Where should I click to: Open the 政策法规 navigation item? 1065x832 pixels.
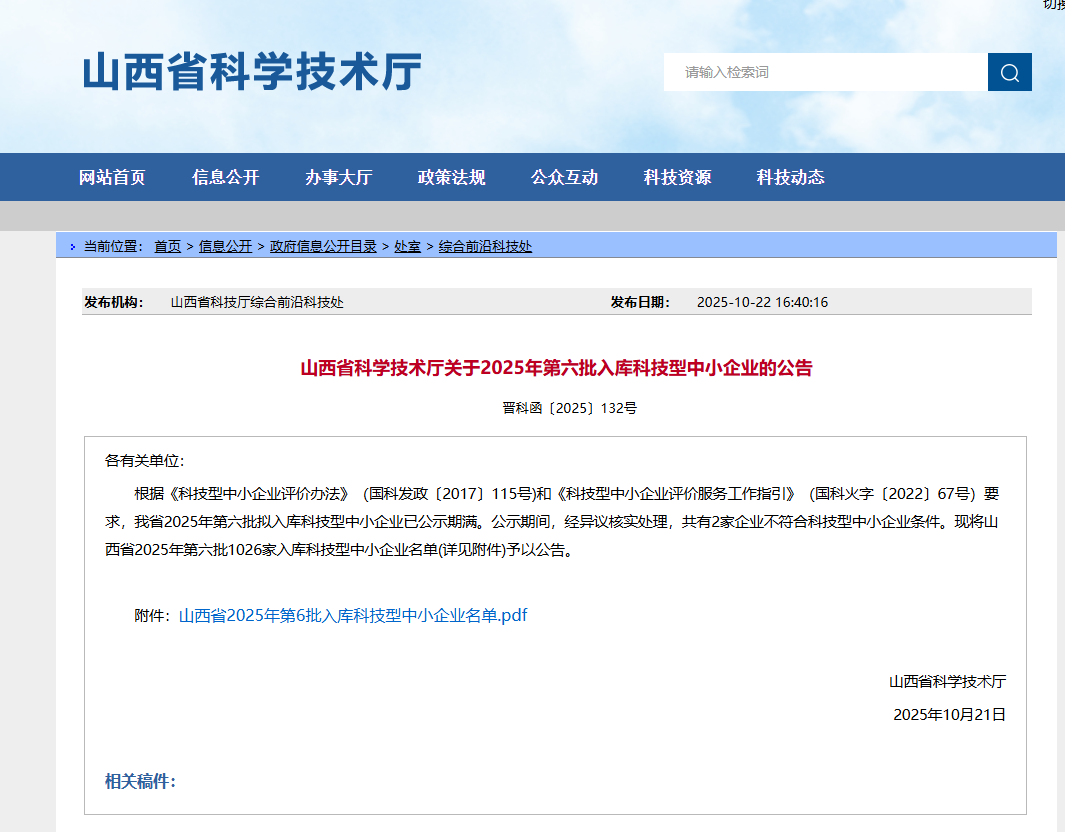[451, 177]
